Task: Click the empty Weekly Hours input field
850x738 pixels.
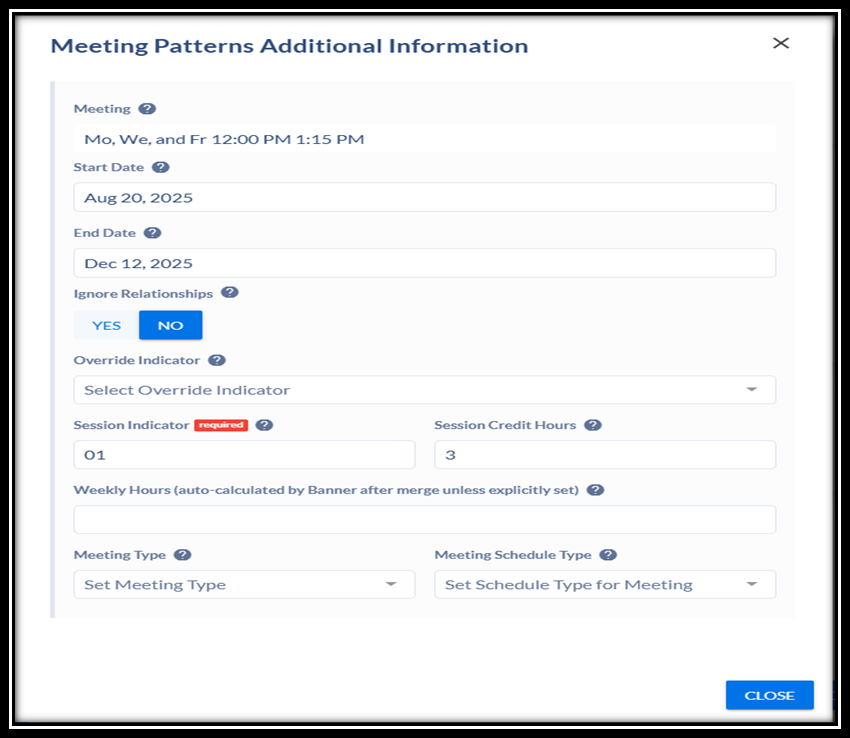Action: [424, 519]
